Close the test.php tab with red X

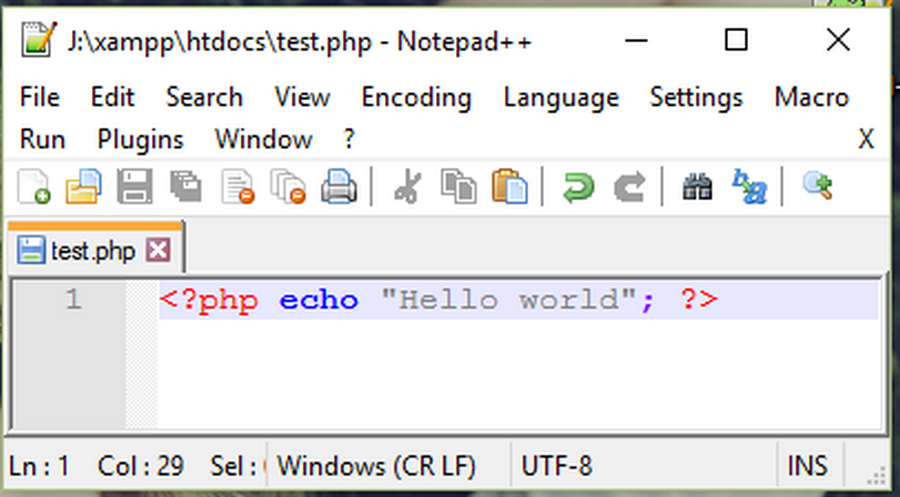click(158, 250)
